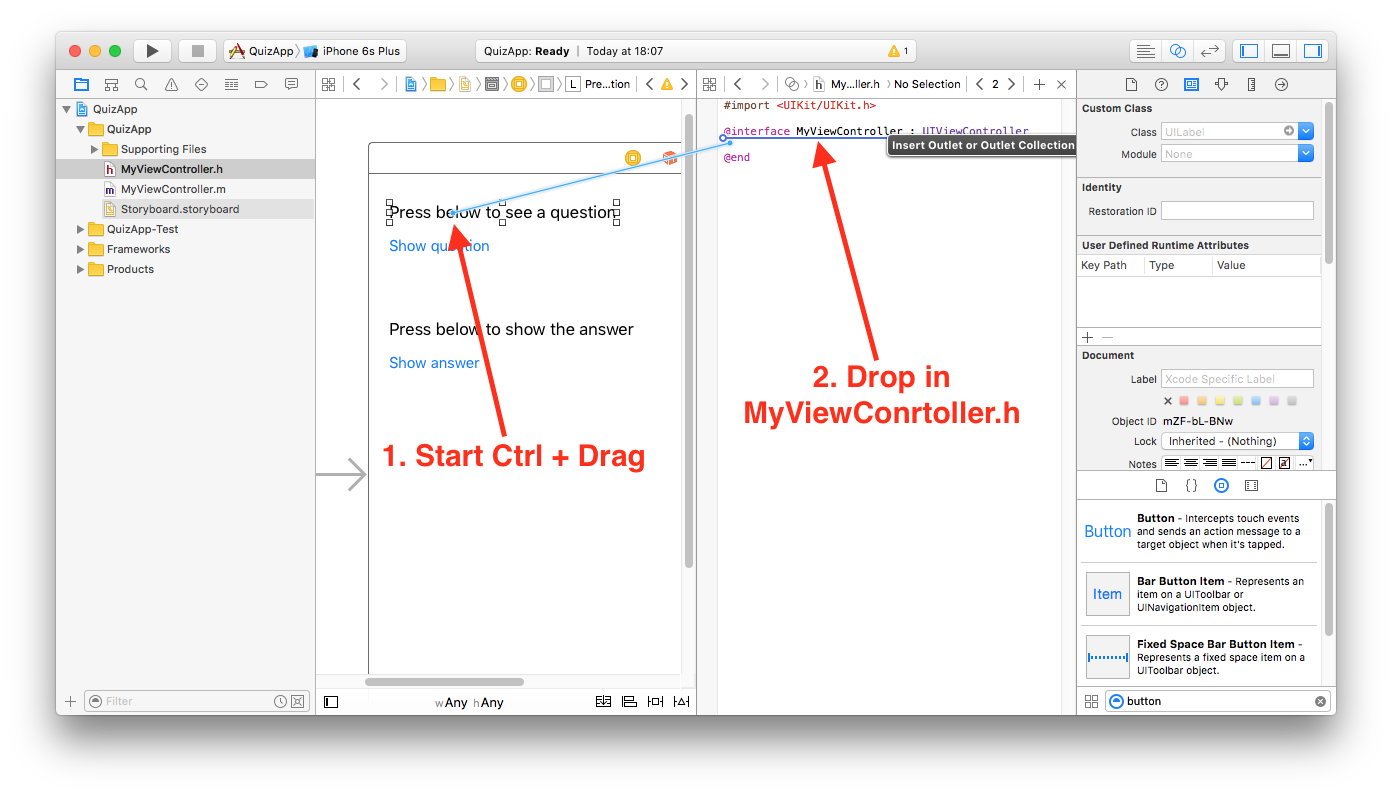Toggle the Debug area visibility
Viewport: 1392px width, 795px height.
[x=1281, y=51]
